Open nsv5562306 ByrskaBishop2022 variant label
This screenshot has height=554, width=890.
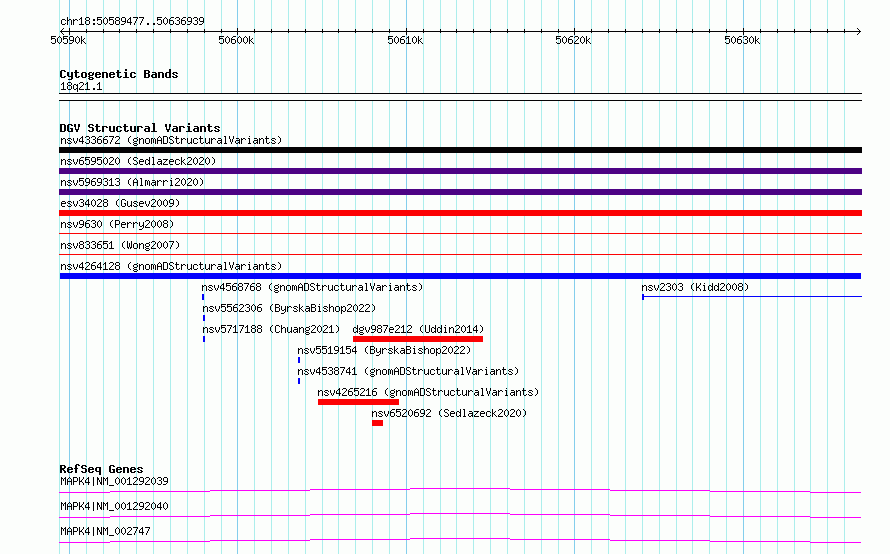coord(289,308)
